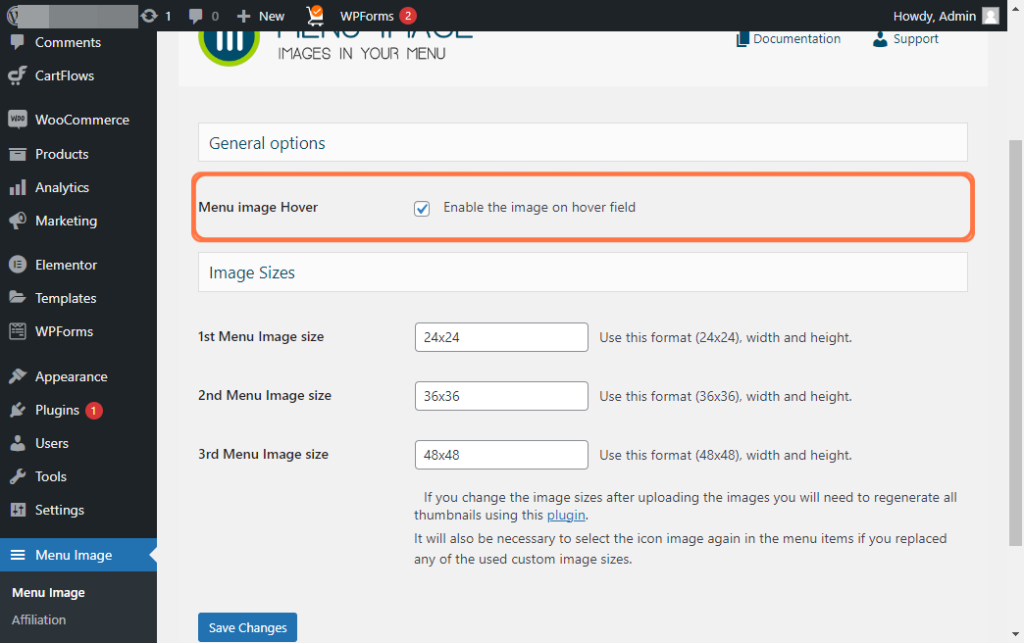Open Products in the sidebar

(61, 154)
